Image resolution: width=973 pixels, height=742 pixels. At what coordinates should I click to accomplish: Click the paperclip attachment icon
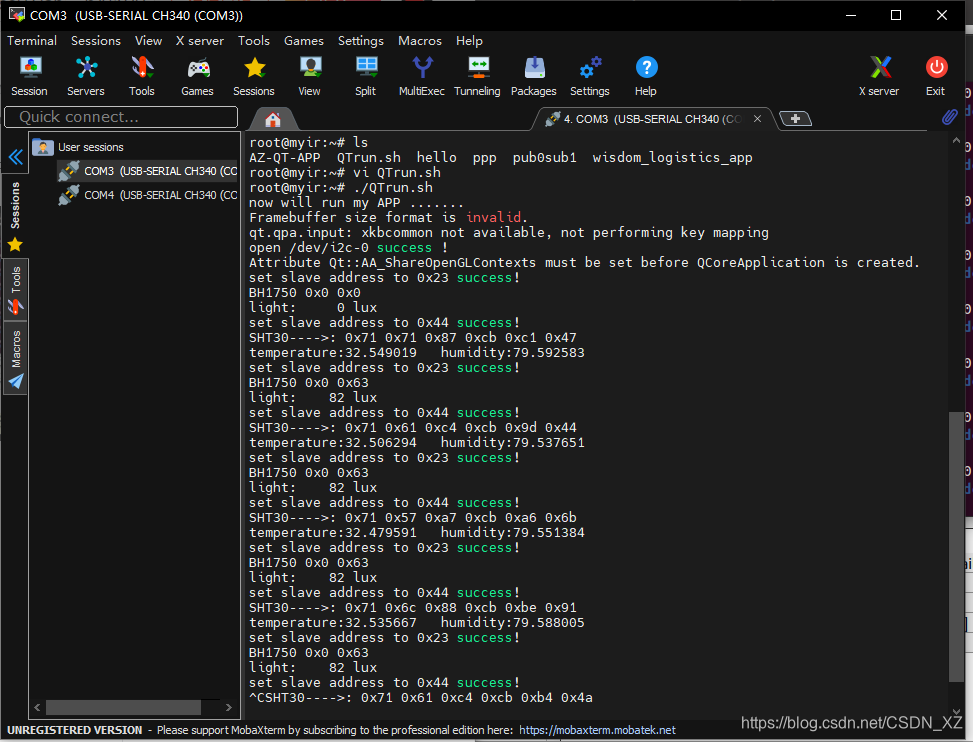[x=949, y=117]
